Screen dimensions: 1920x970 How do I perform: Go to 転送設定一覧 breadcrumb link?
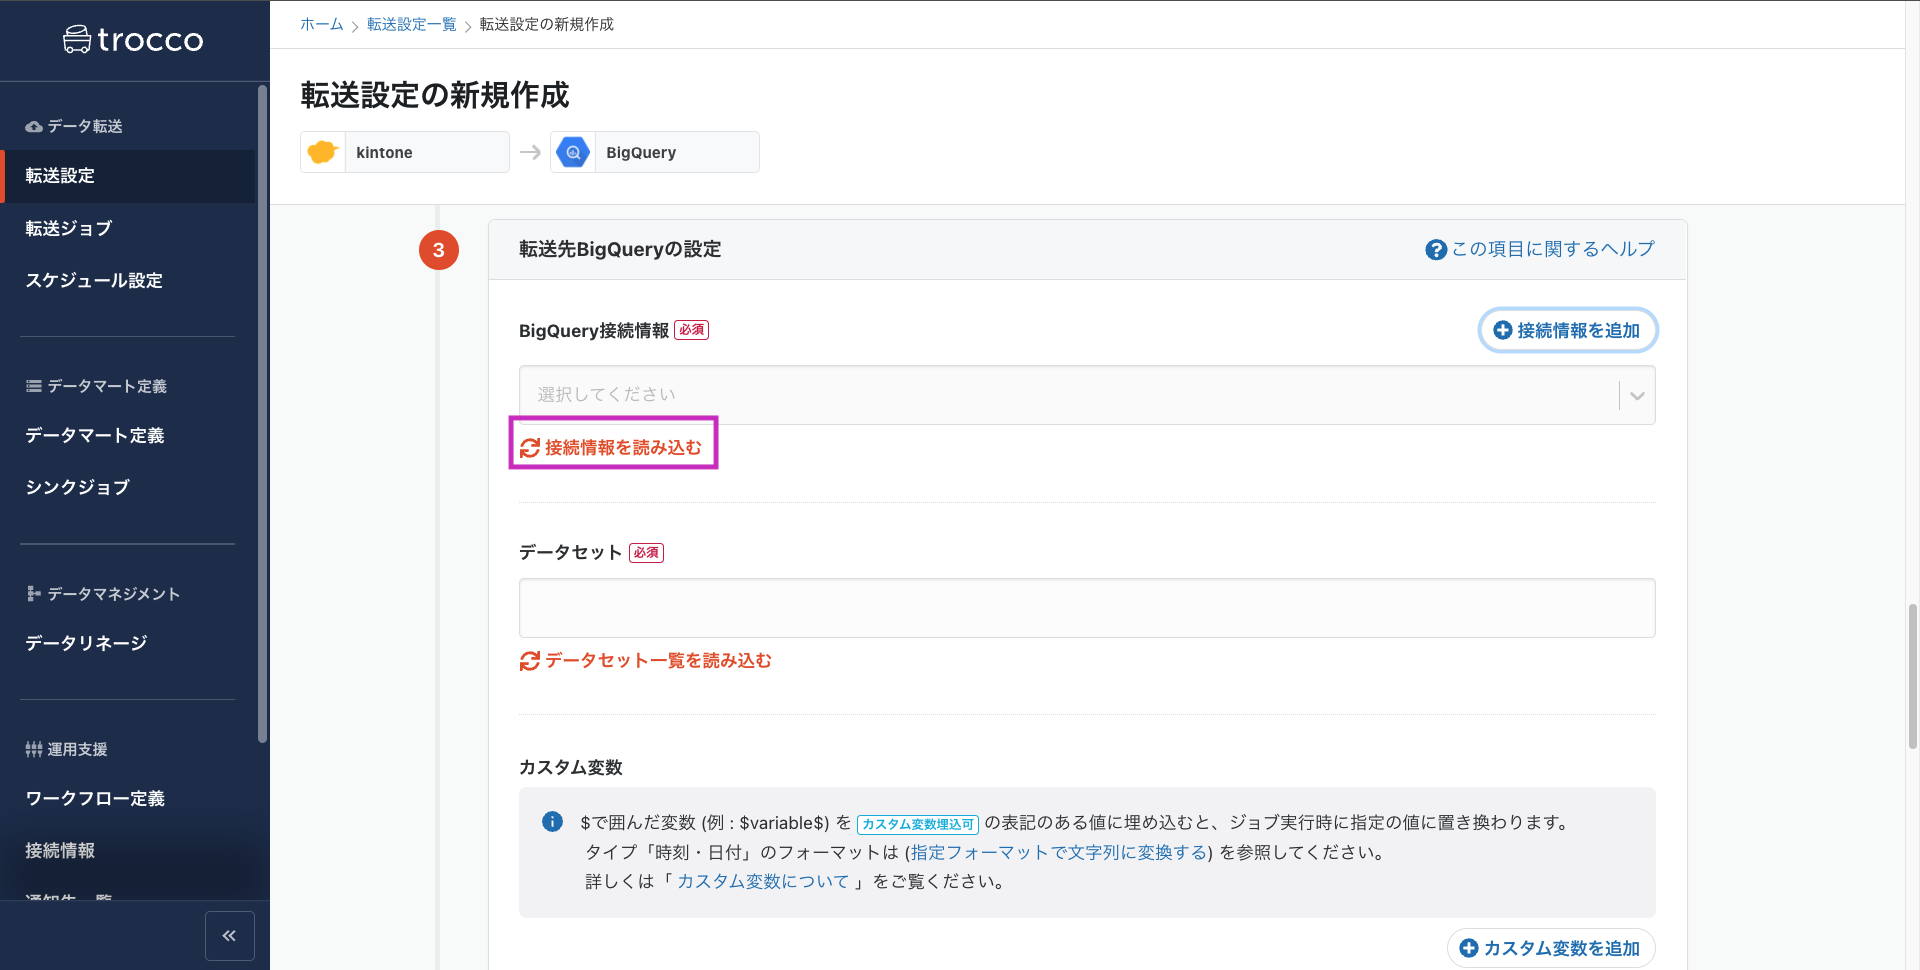(411, 24)
